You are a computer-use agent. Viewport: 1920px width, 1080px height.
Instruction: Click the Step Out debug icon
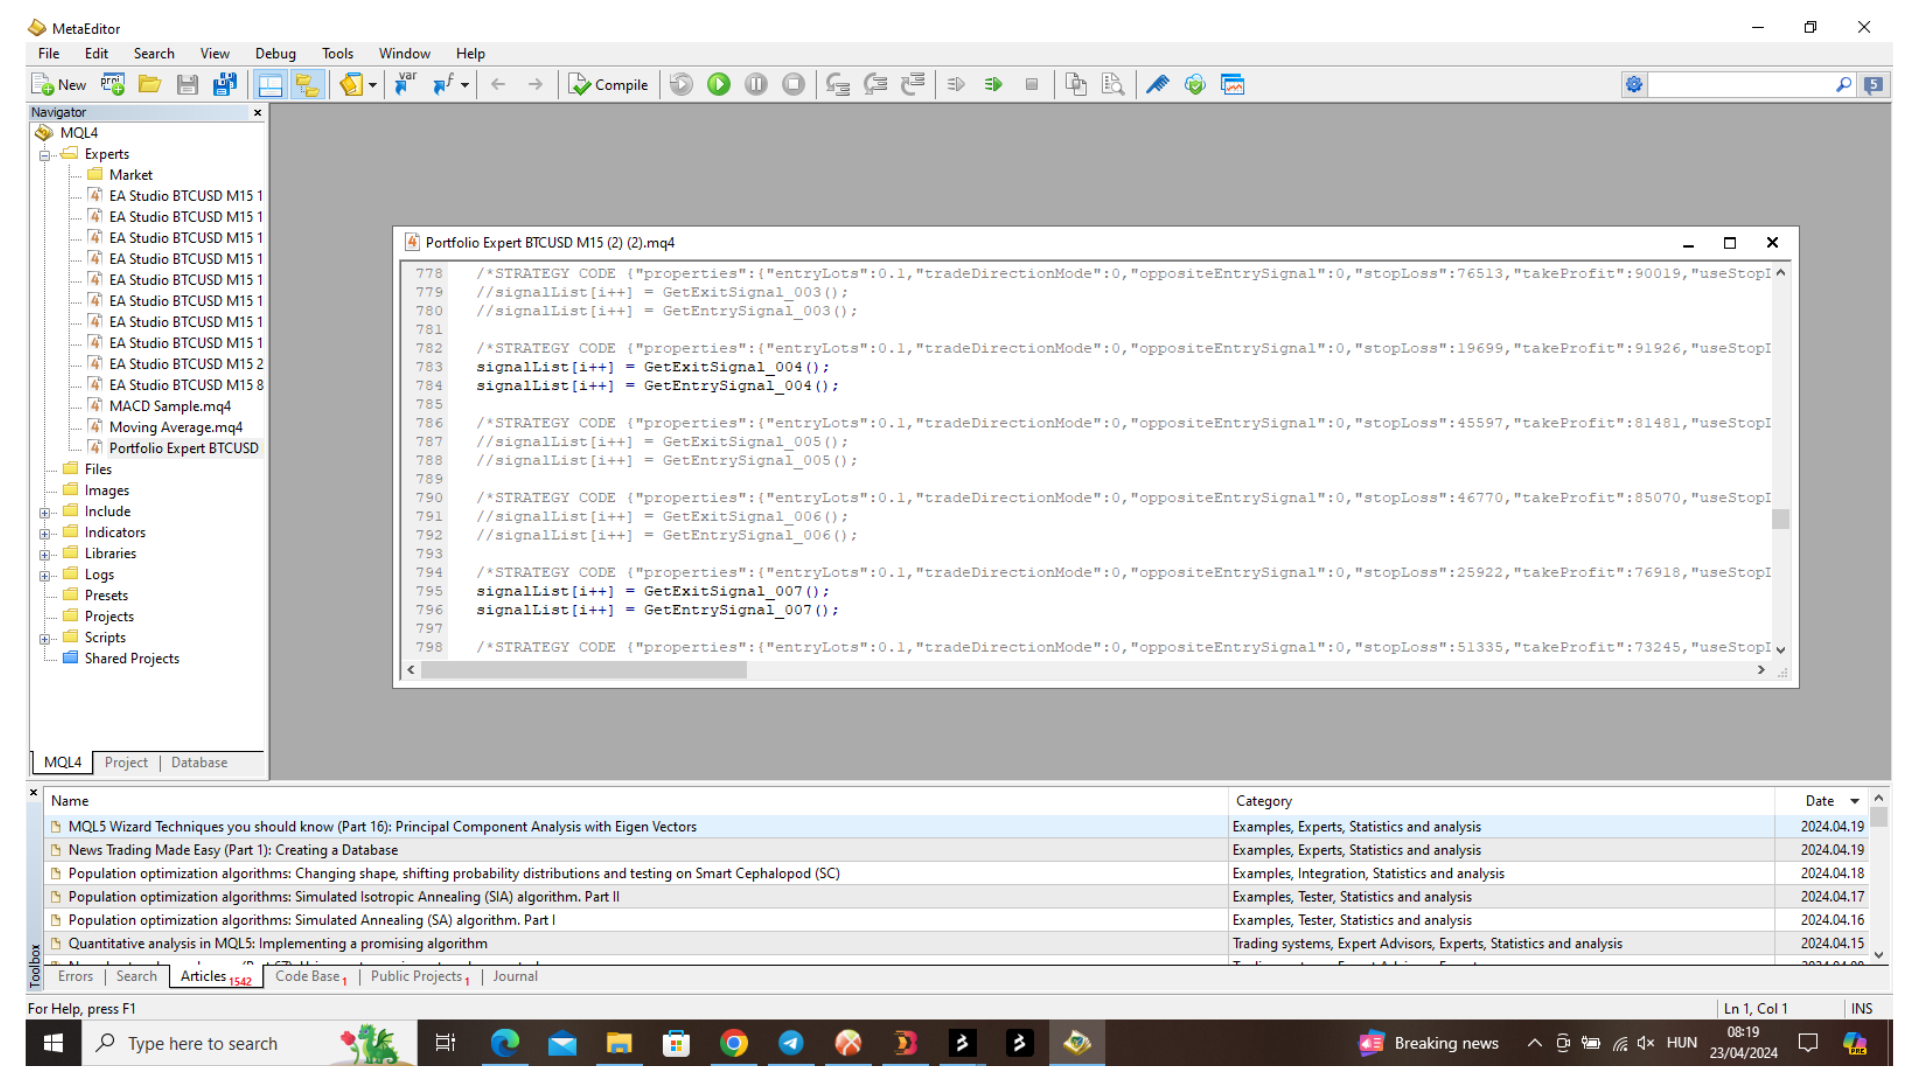pos(913,85)
